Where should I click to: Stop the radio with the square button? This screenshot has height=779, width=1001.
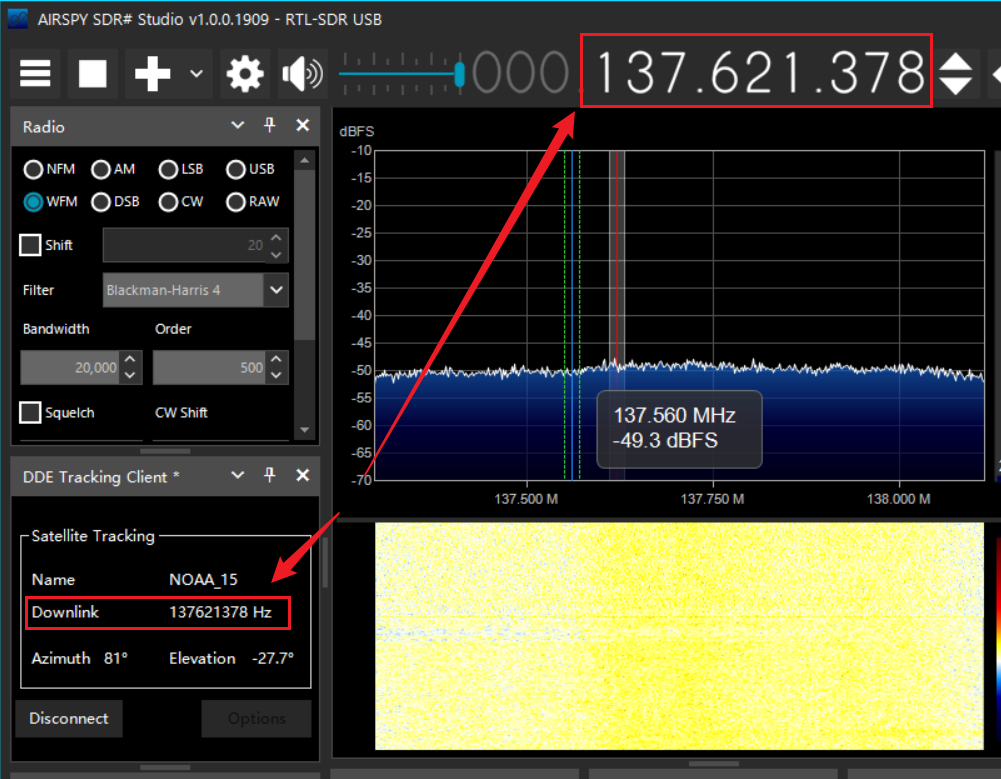pos(93,74)
